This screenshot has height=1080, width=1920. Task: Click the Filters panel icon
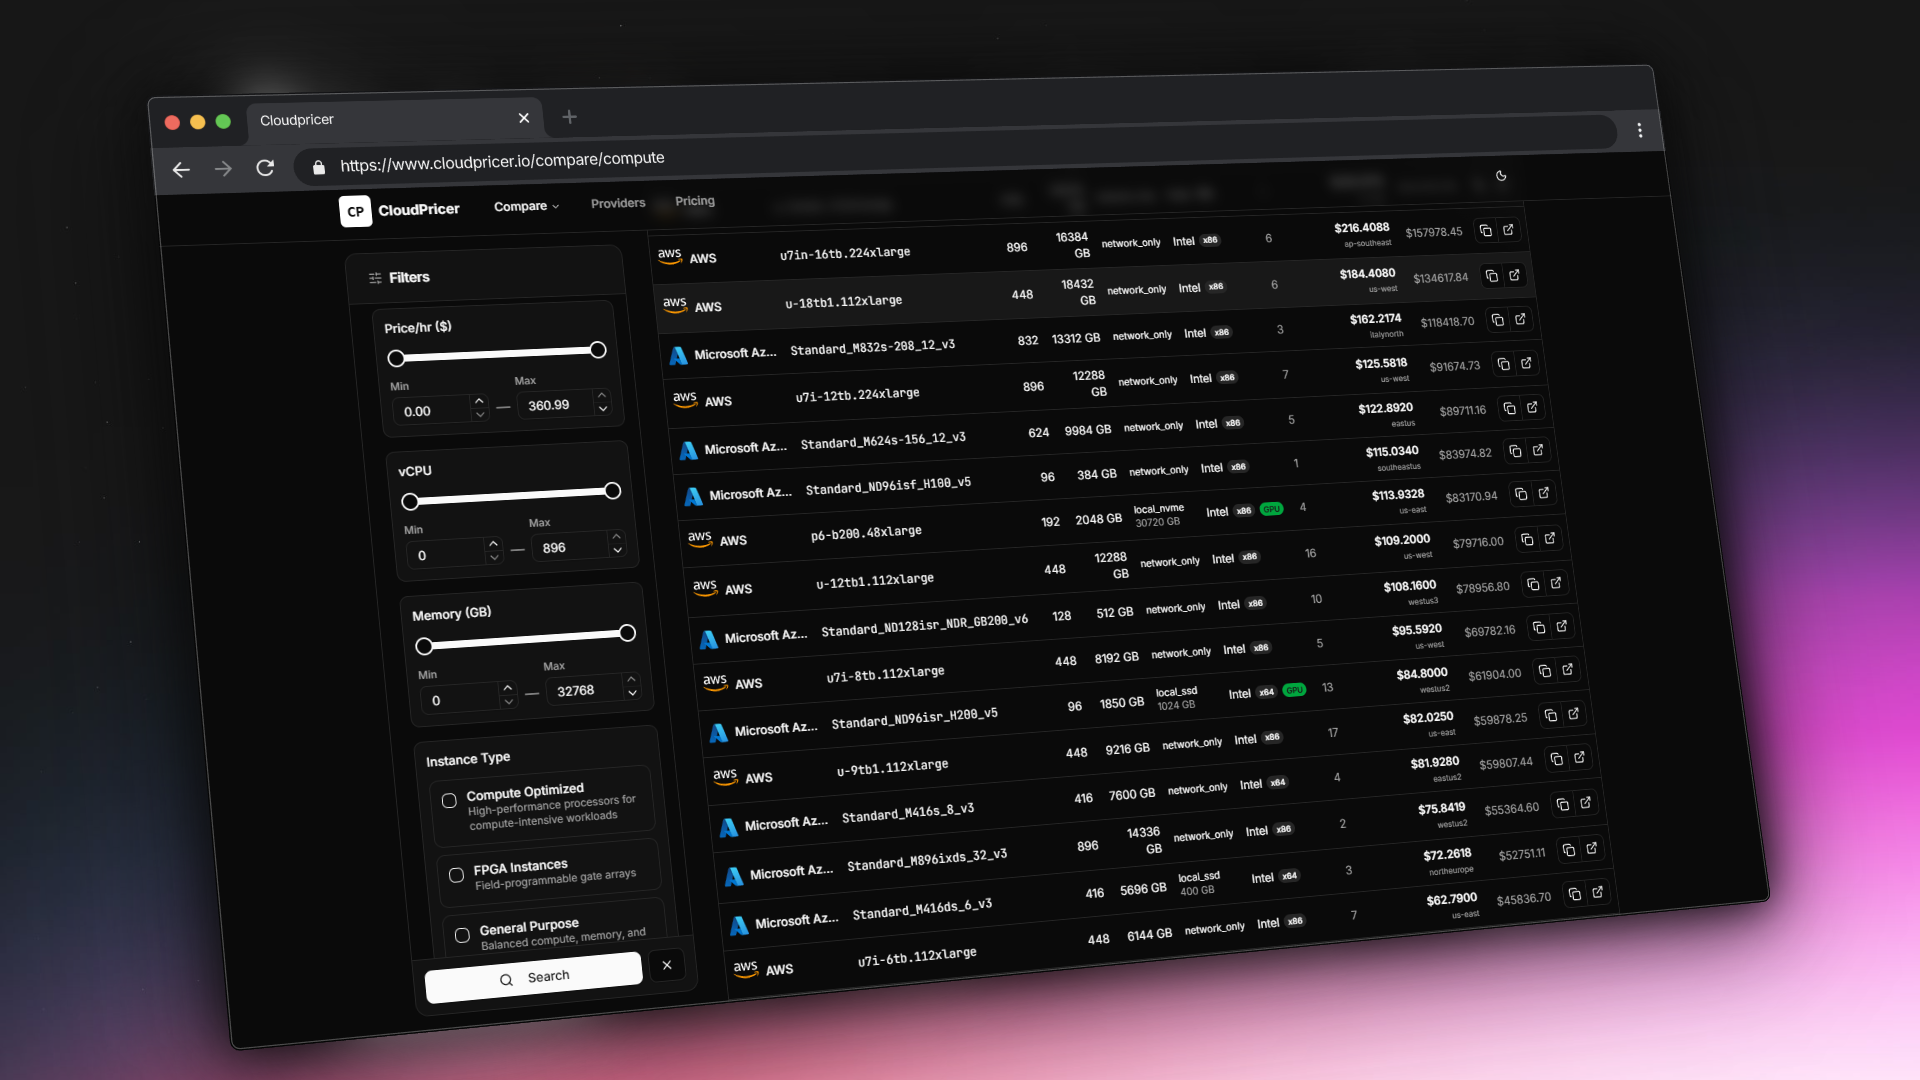point(374,277)
